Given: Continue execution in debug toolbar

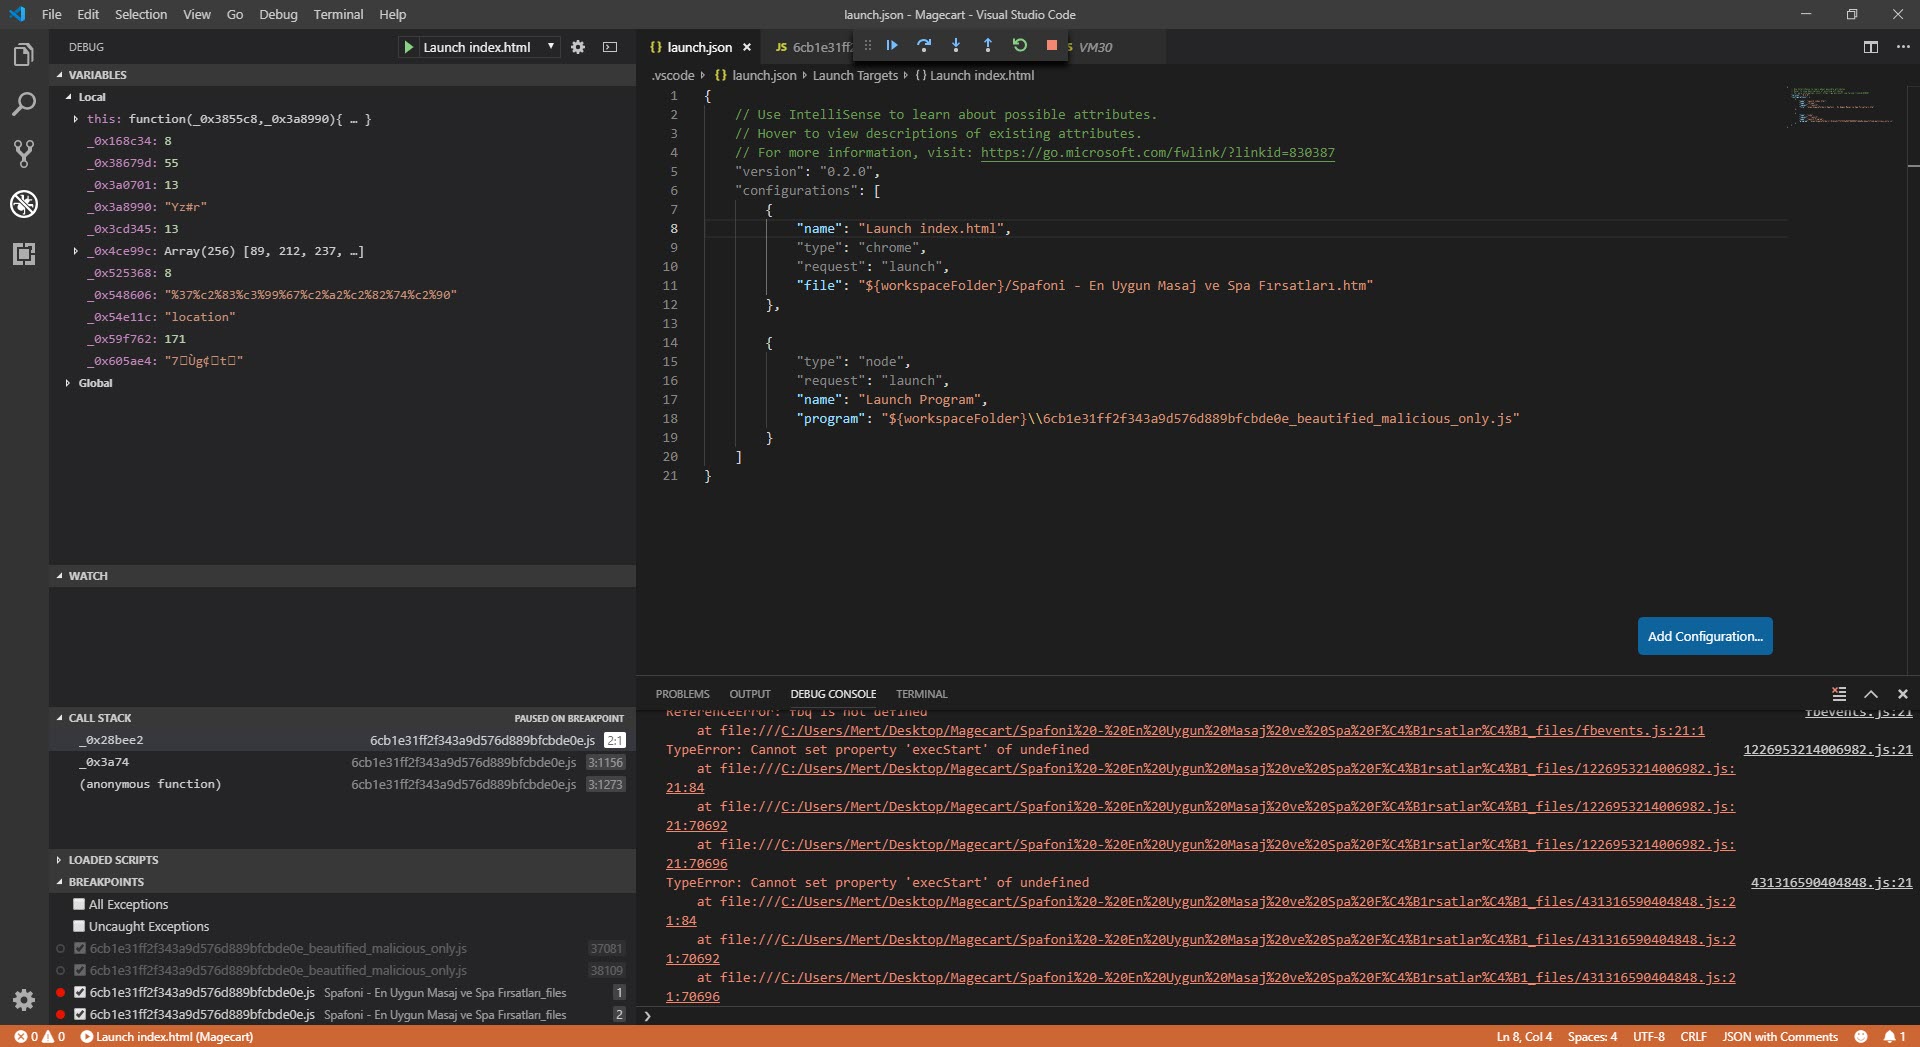Looking at the screenshot, I should (892, 45).
